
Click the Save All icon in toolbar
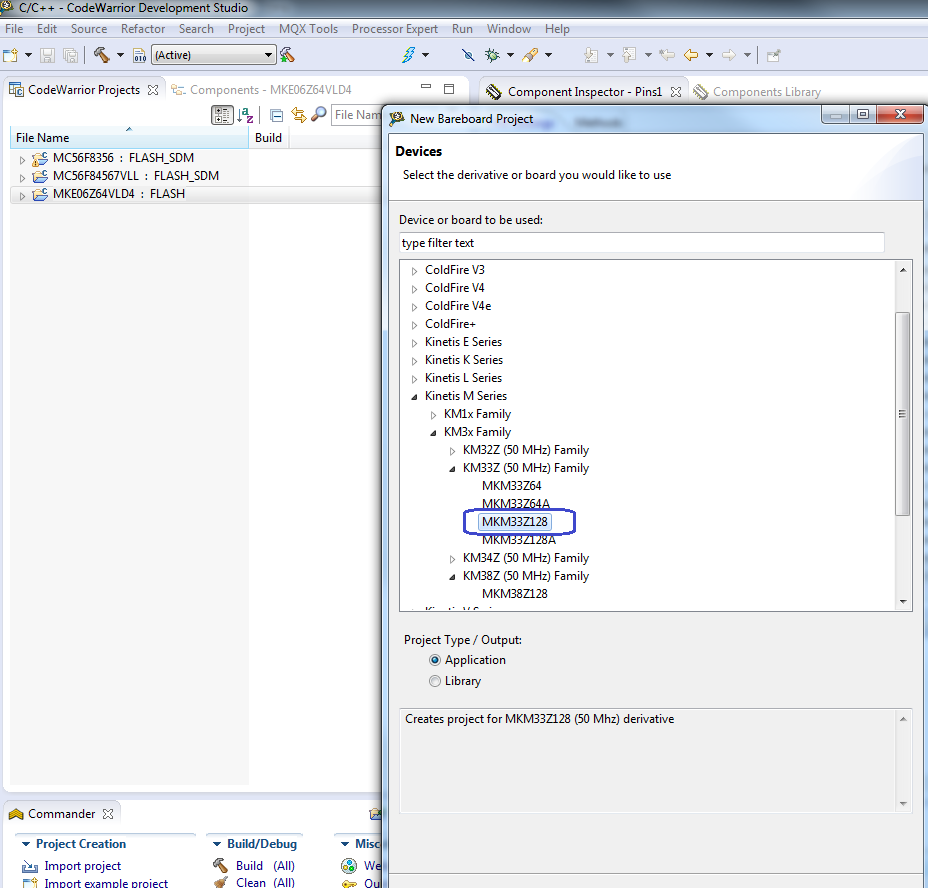point(70,55)
